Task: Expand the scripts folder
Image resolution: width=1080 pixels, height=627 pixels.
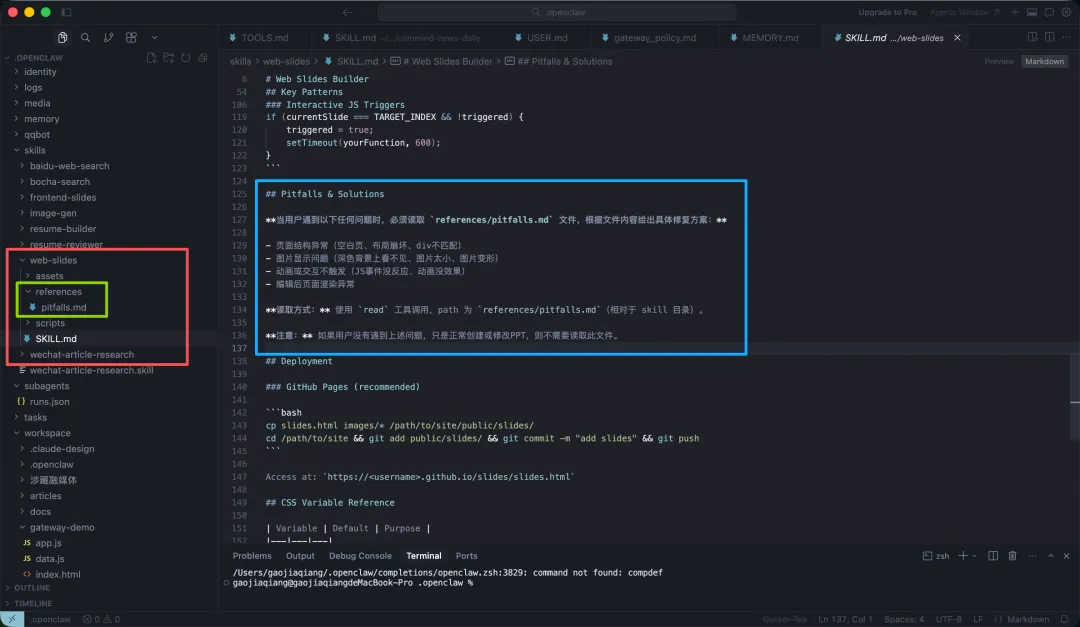Action: (x=50, y=323)
